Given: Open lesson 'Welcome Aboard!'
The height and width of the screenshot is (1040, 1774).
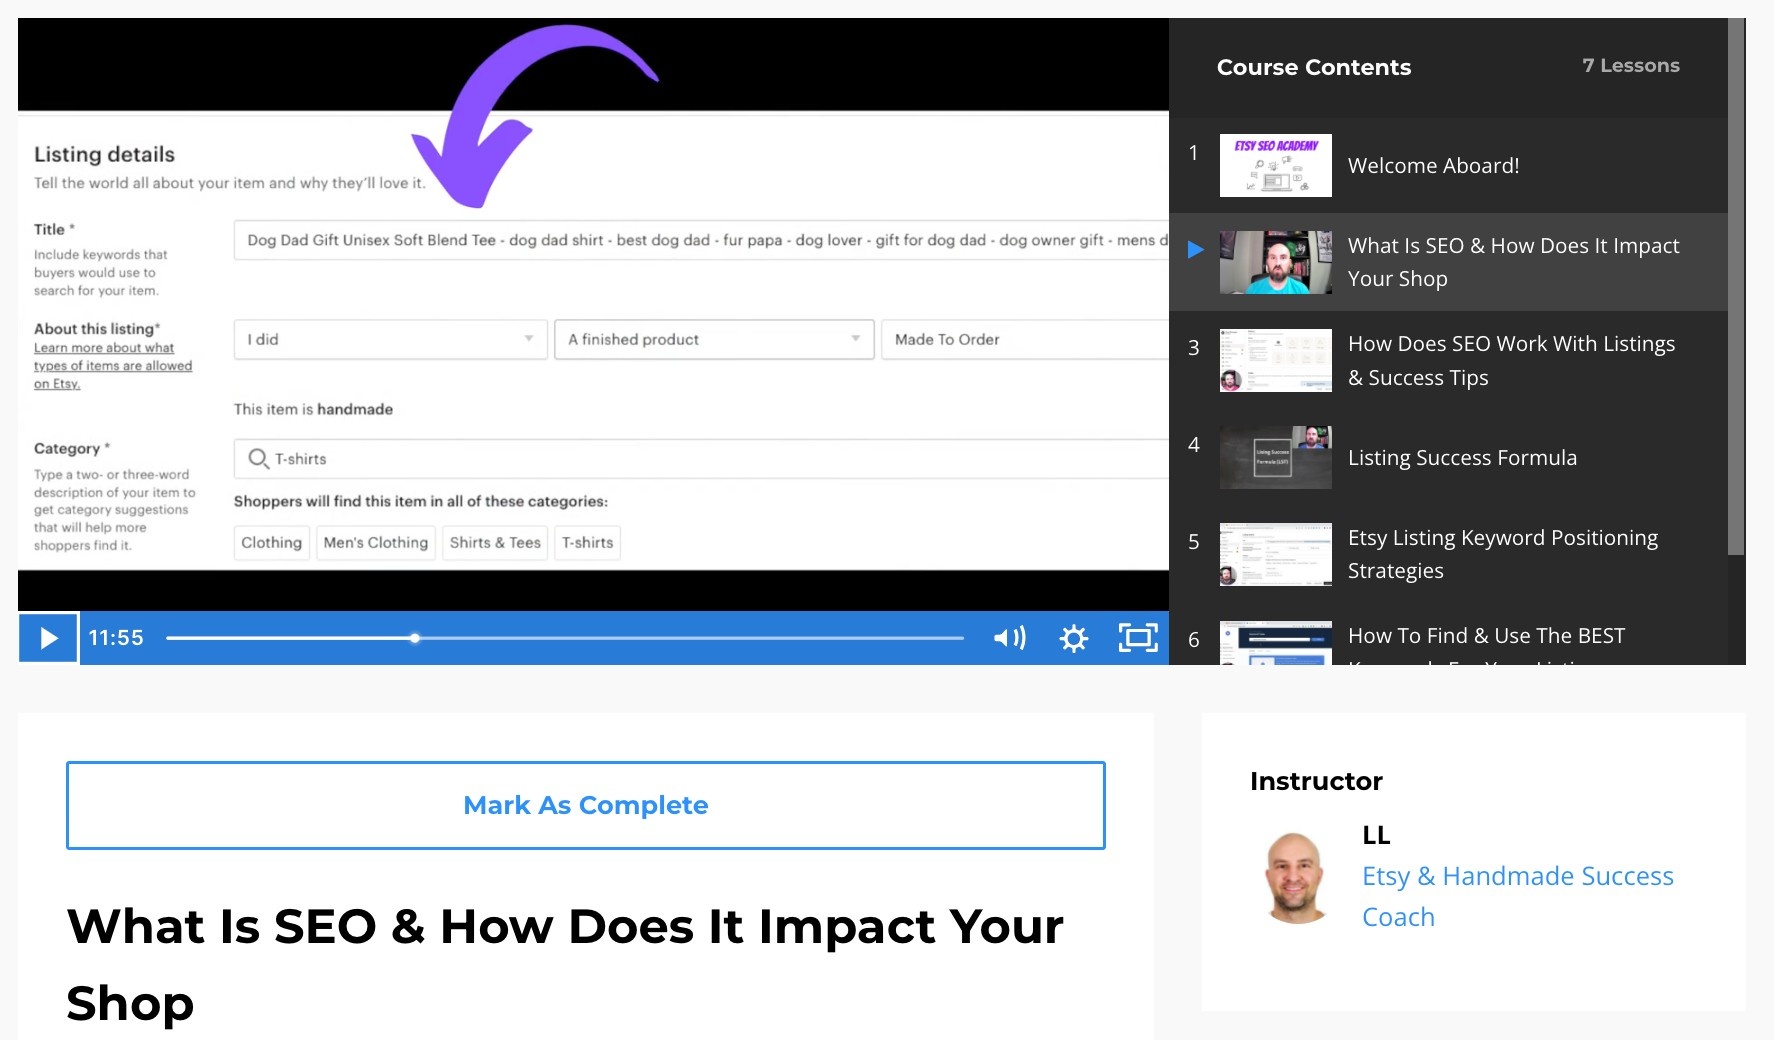Looking at the screenshot, I should 1448,165.
